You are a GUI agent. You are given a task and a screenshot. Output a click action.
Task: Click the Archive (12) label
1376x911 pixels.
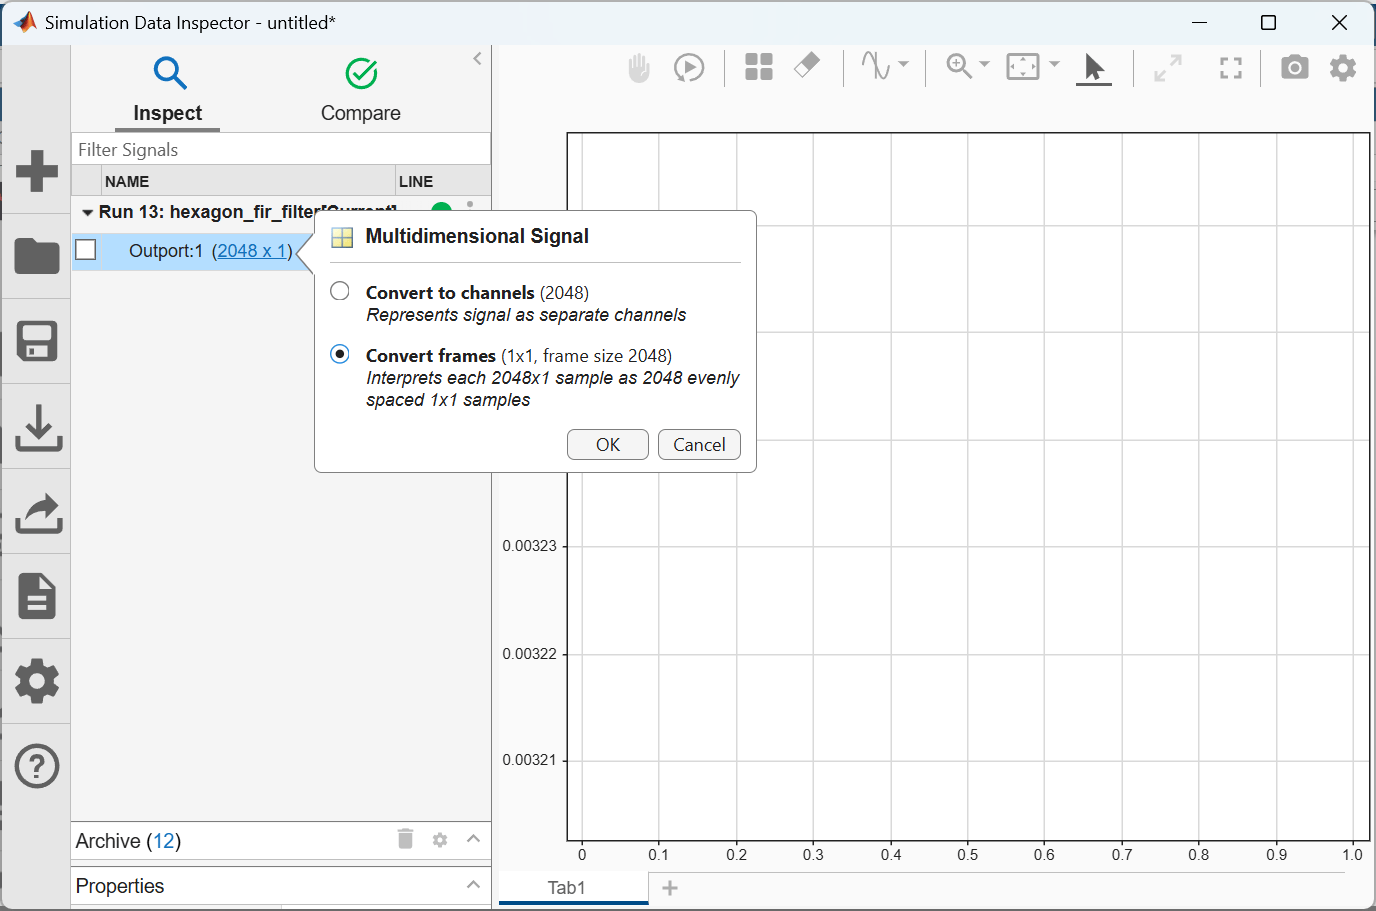(x=128, y=841)
